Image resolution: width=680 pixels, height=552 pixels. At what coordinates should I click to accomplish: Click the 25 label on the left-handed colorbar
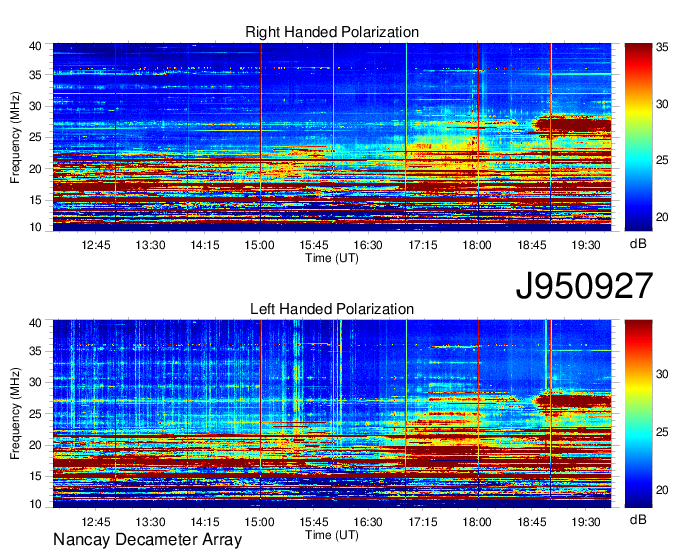pyautogui.click(x=662, y=432)
